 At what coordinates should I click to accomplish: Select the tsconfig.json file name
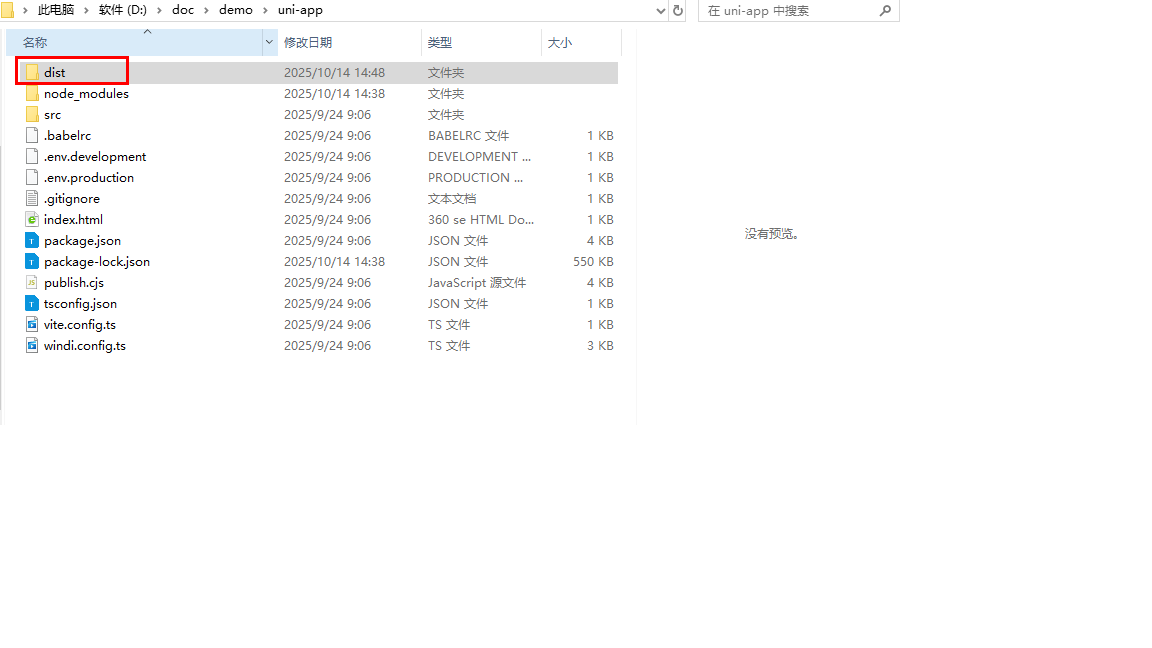(x=80, y=303)
